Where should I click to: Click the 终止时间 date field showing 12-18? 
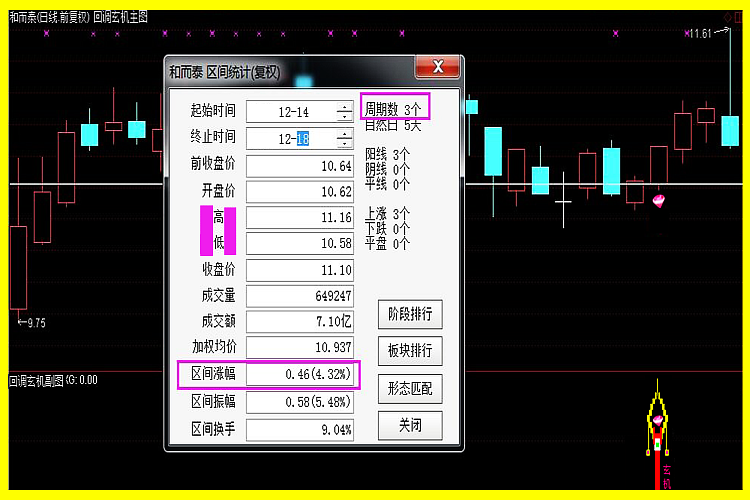pyautogui.click(x=292, y=139)
